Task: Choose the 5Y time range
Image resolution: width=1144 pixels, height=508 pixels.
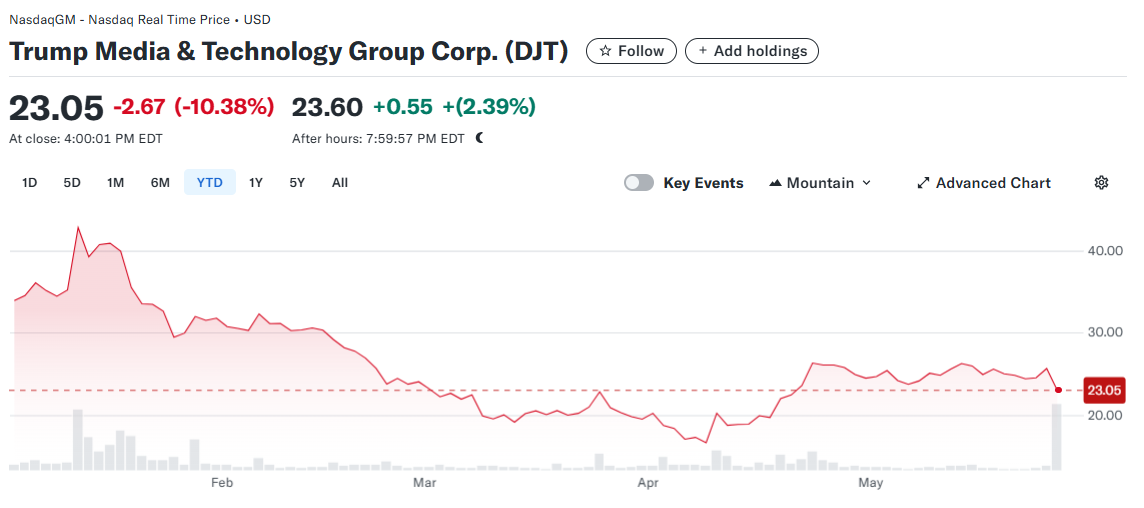Action: 297,182
